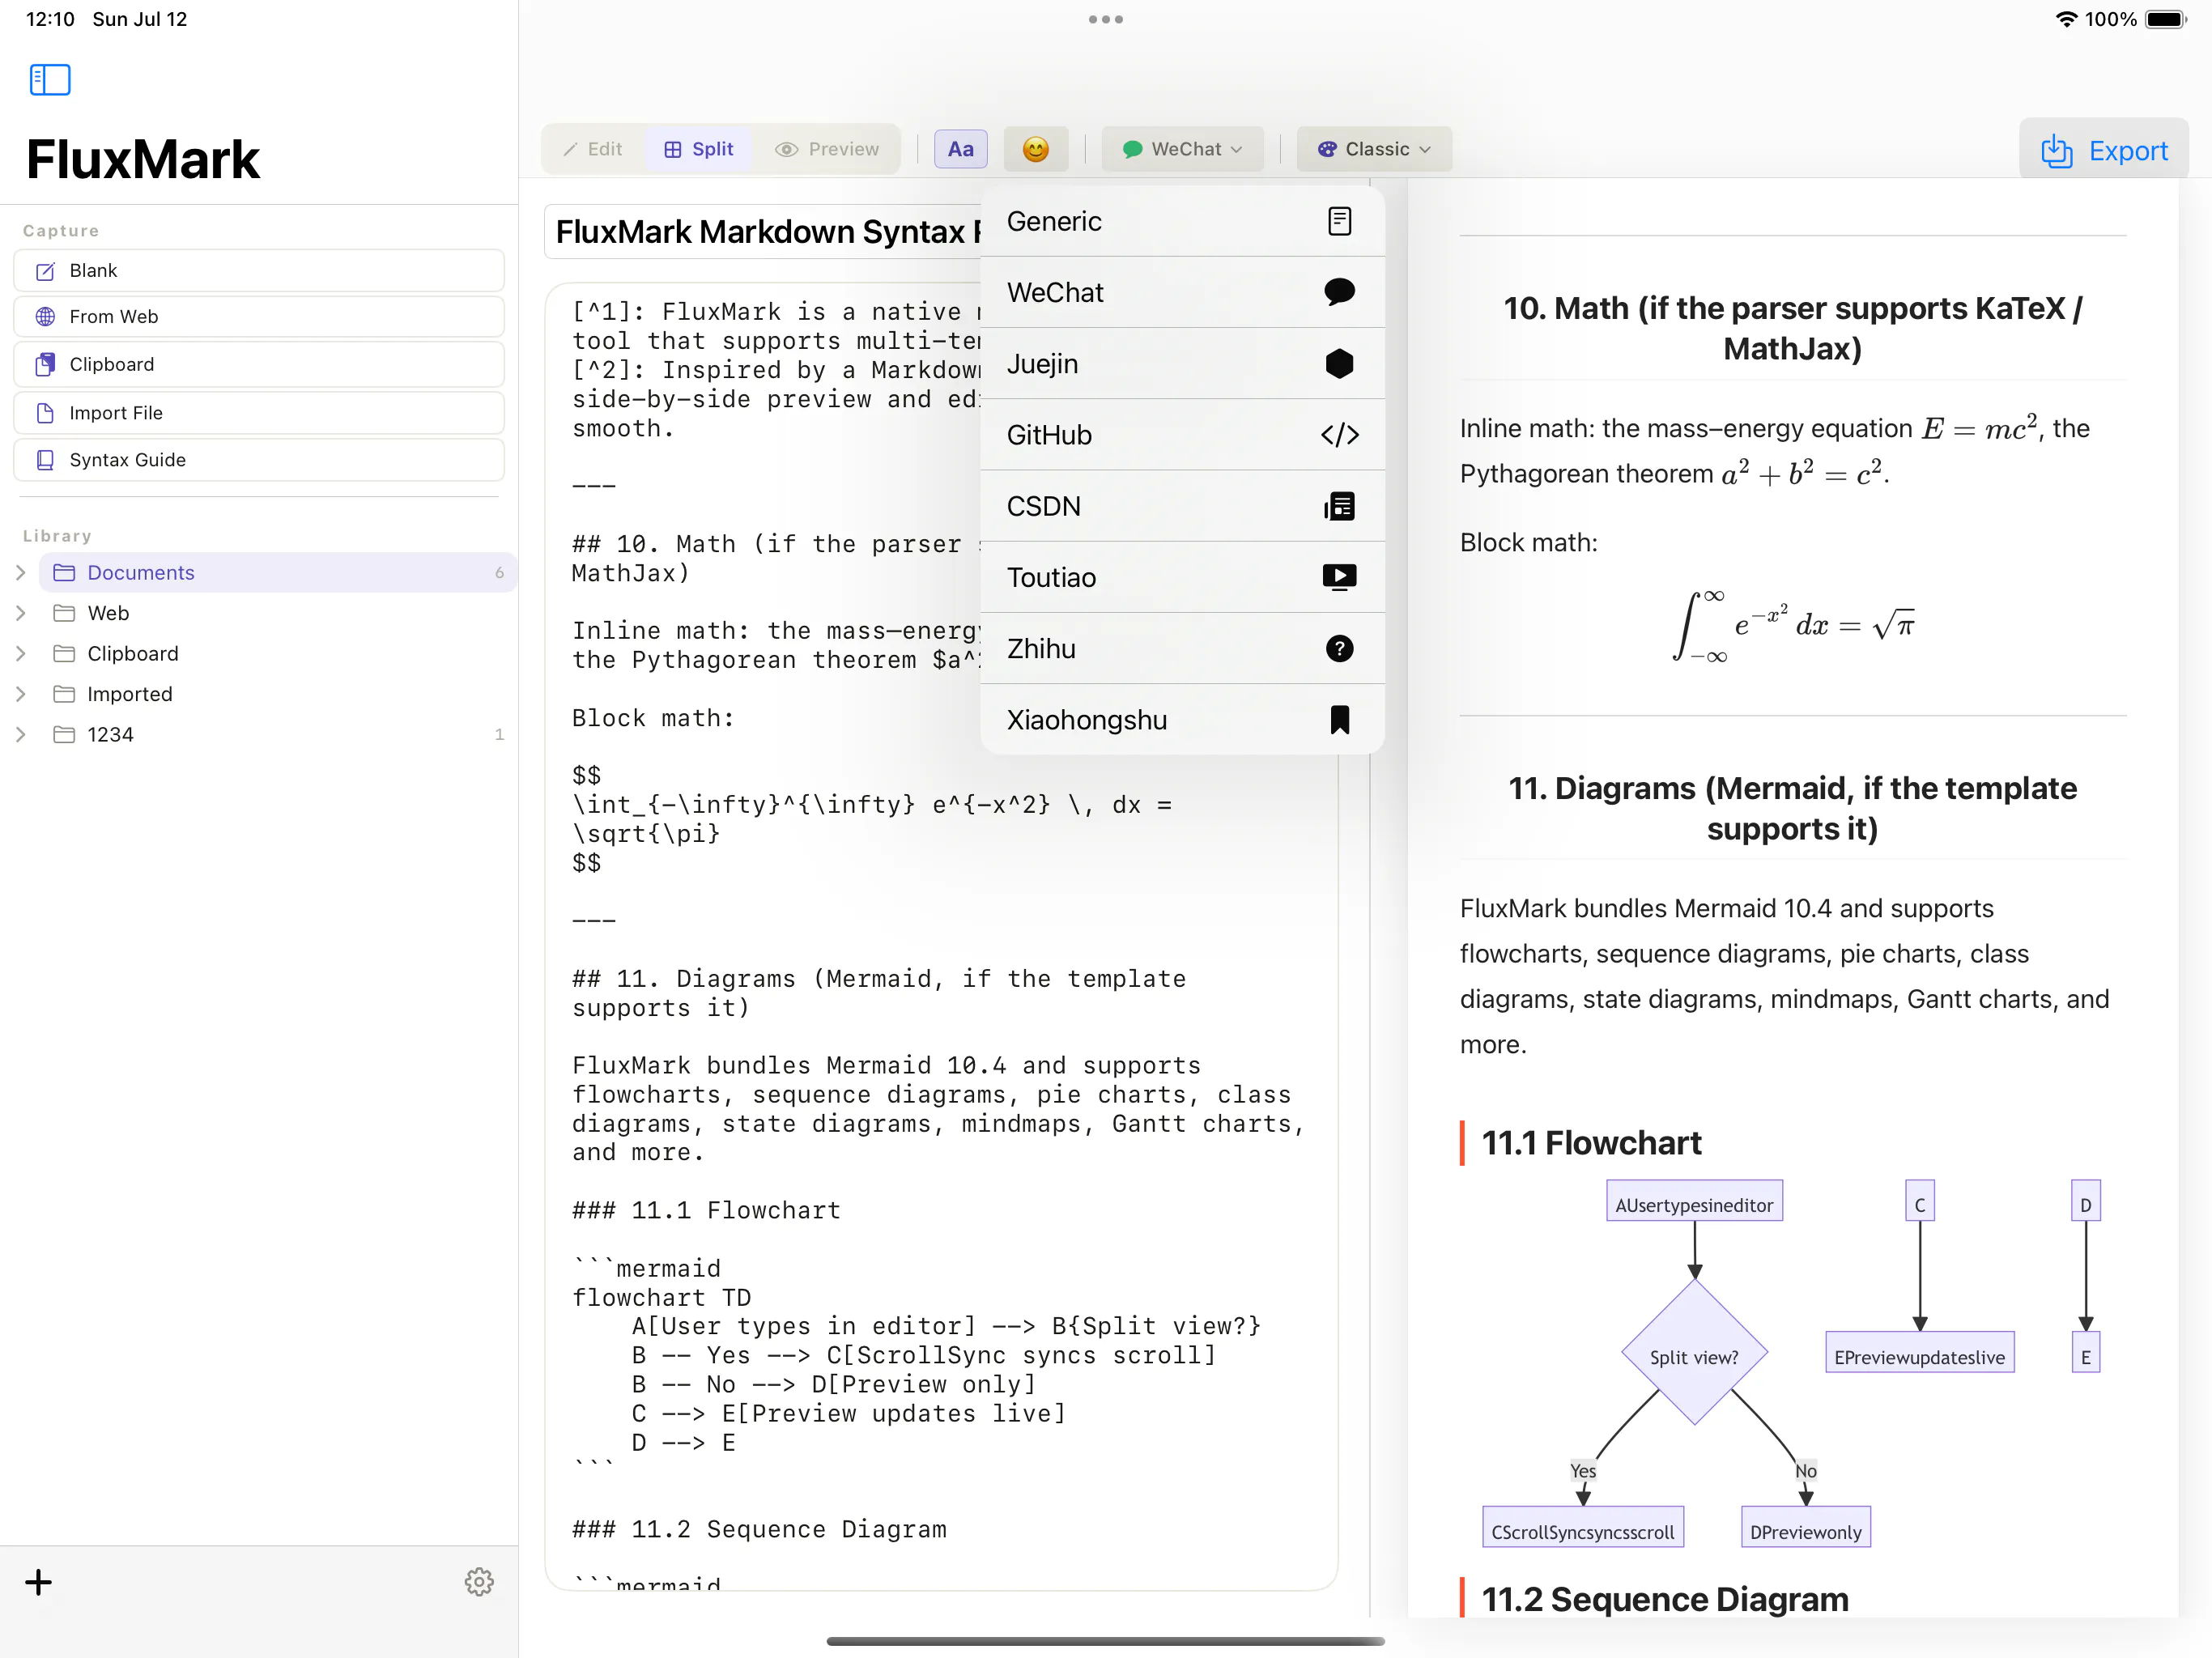Viewport: 2212px width, 1658px height.
Task: Switch to Preview mode
Action: pos(827,149)
